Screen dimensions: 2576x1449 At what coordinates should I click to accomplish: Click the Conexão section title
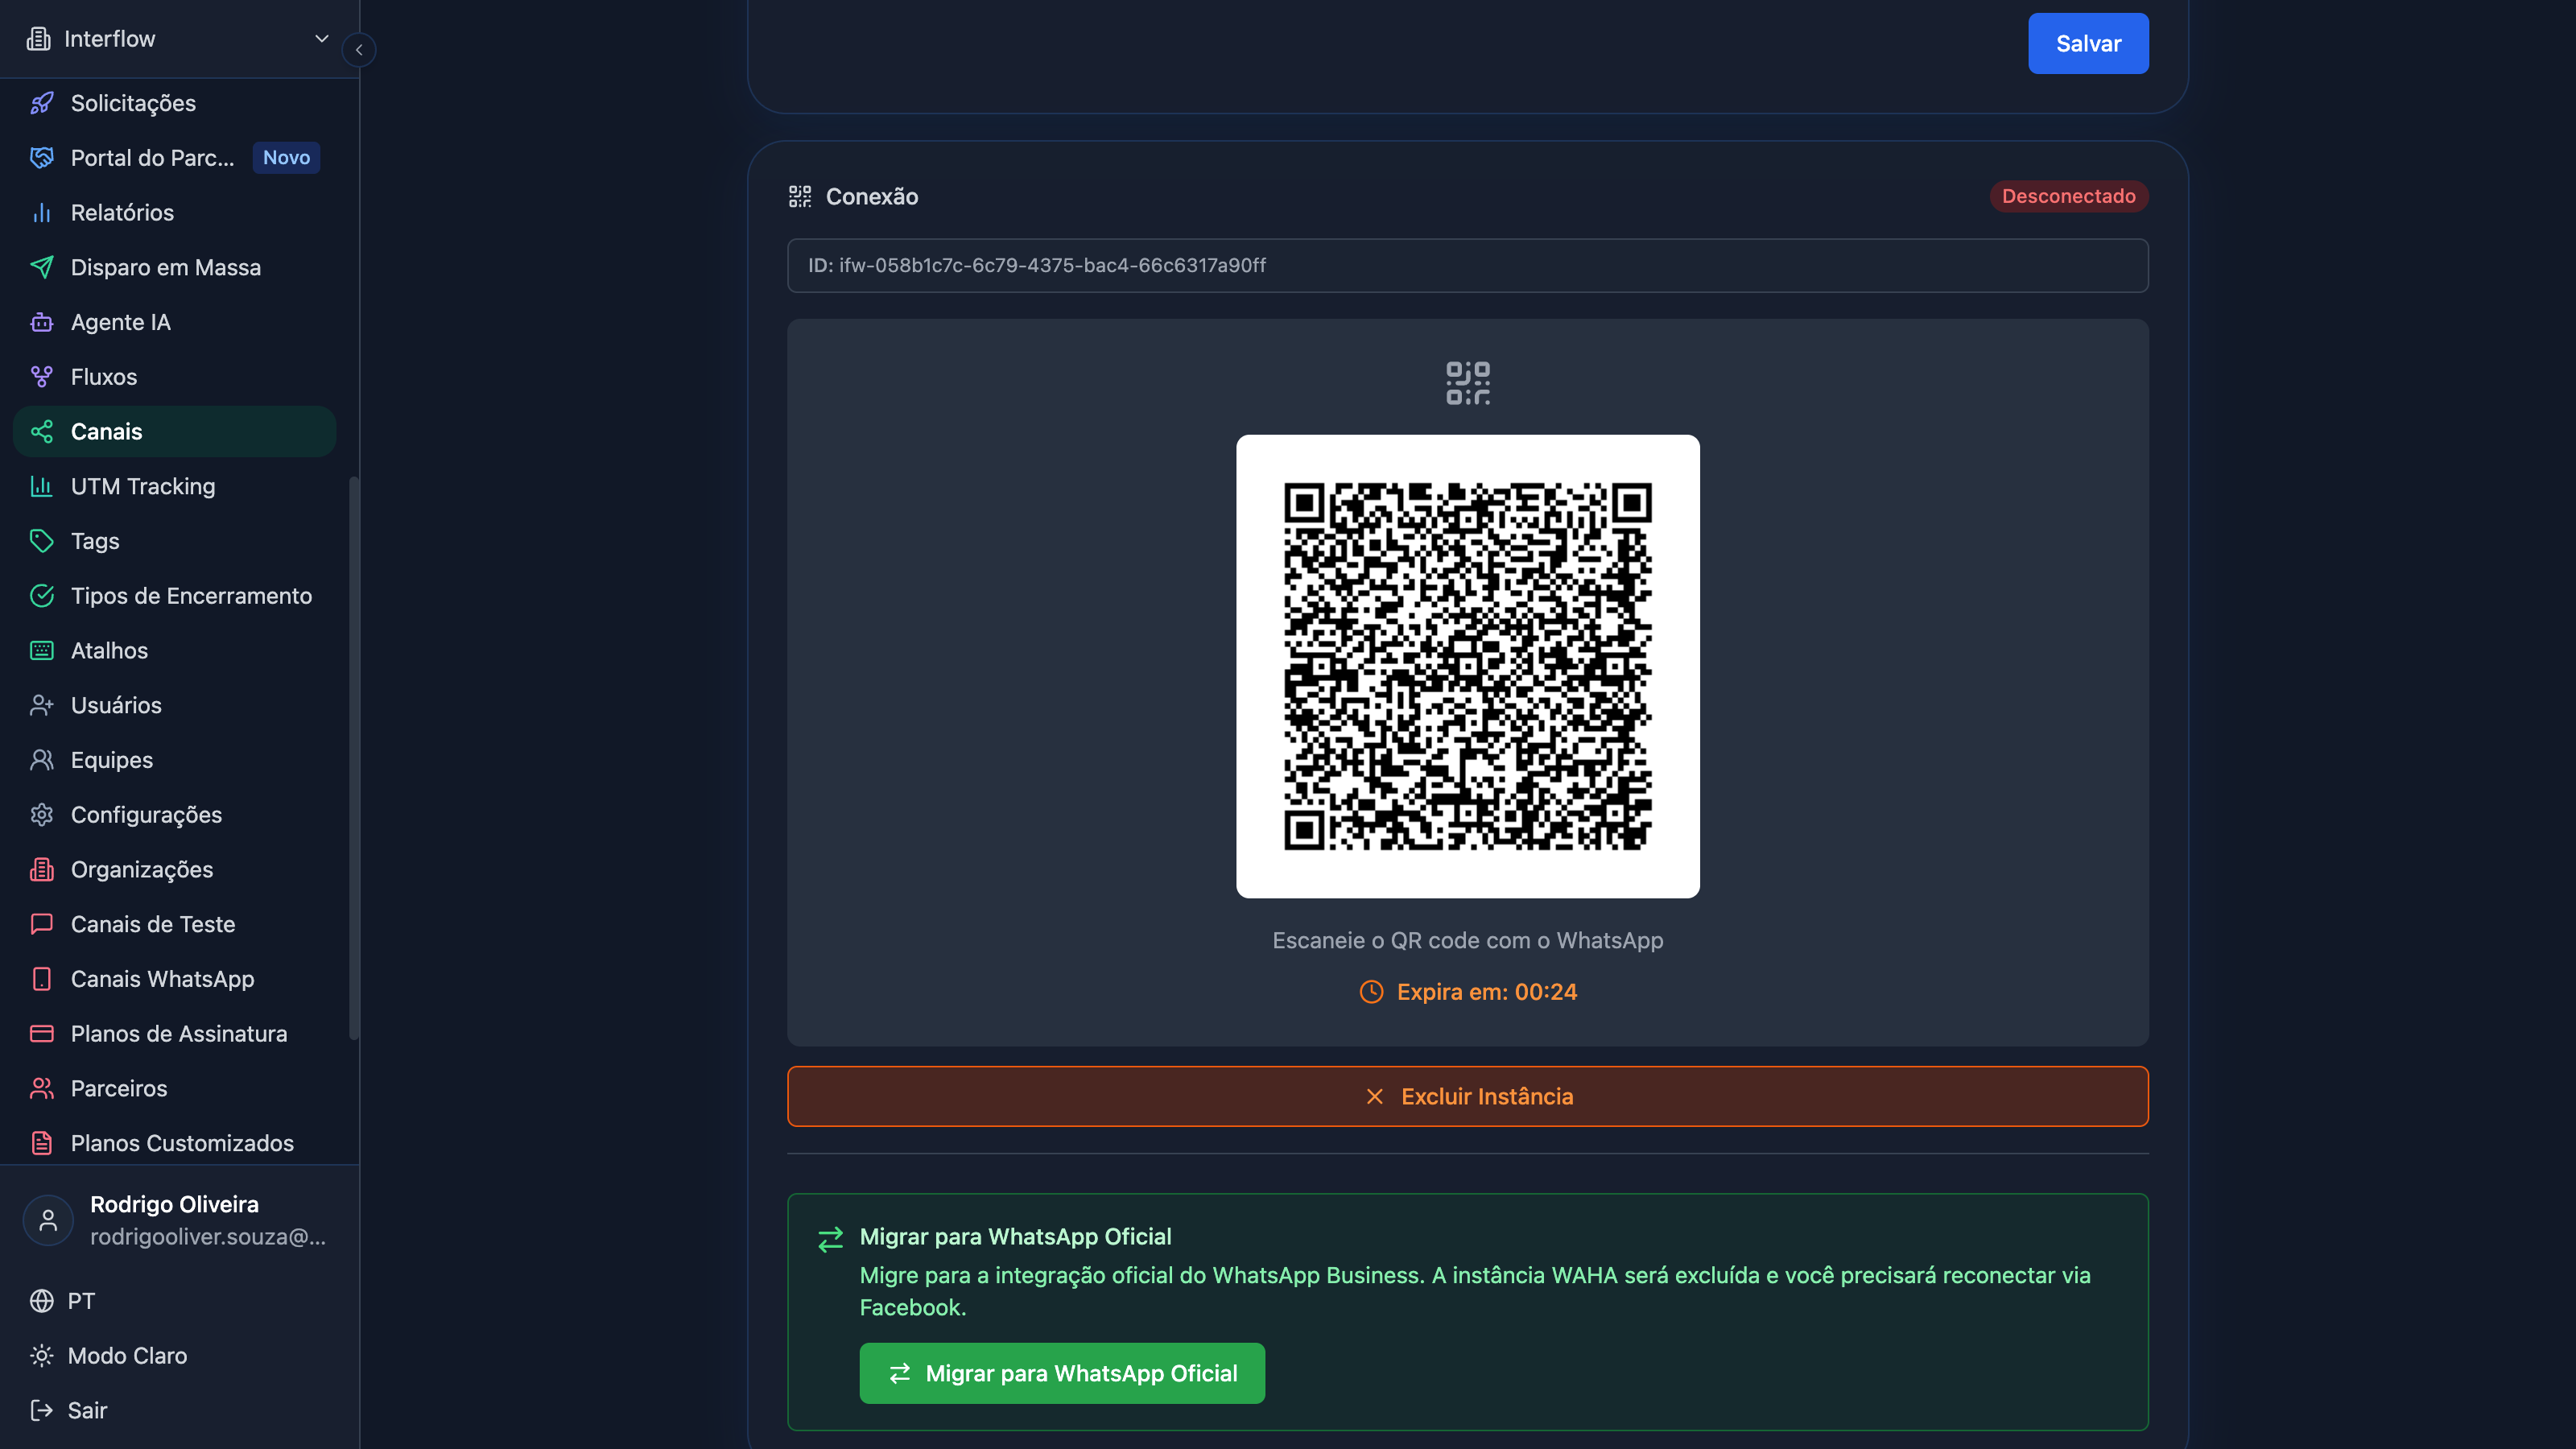coord(871,197)
